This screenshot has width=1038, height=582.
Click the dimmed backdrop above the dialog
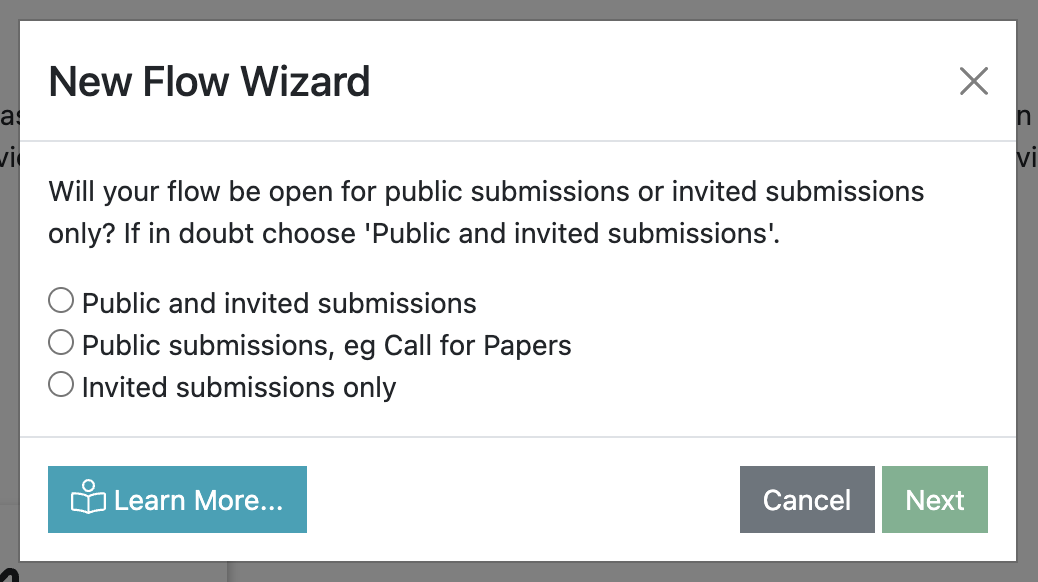[x=500, y=9]
